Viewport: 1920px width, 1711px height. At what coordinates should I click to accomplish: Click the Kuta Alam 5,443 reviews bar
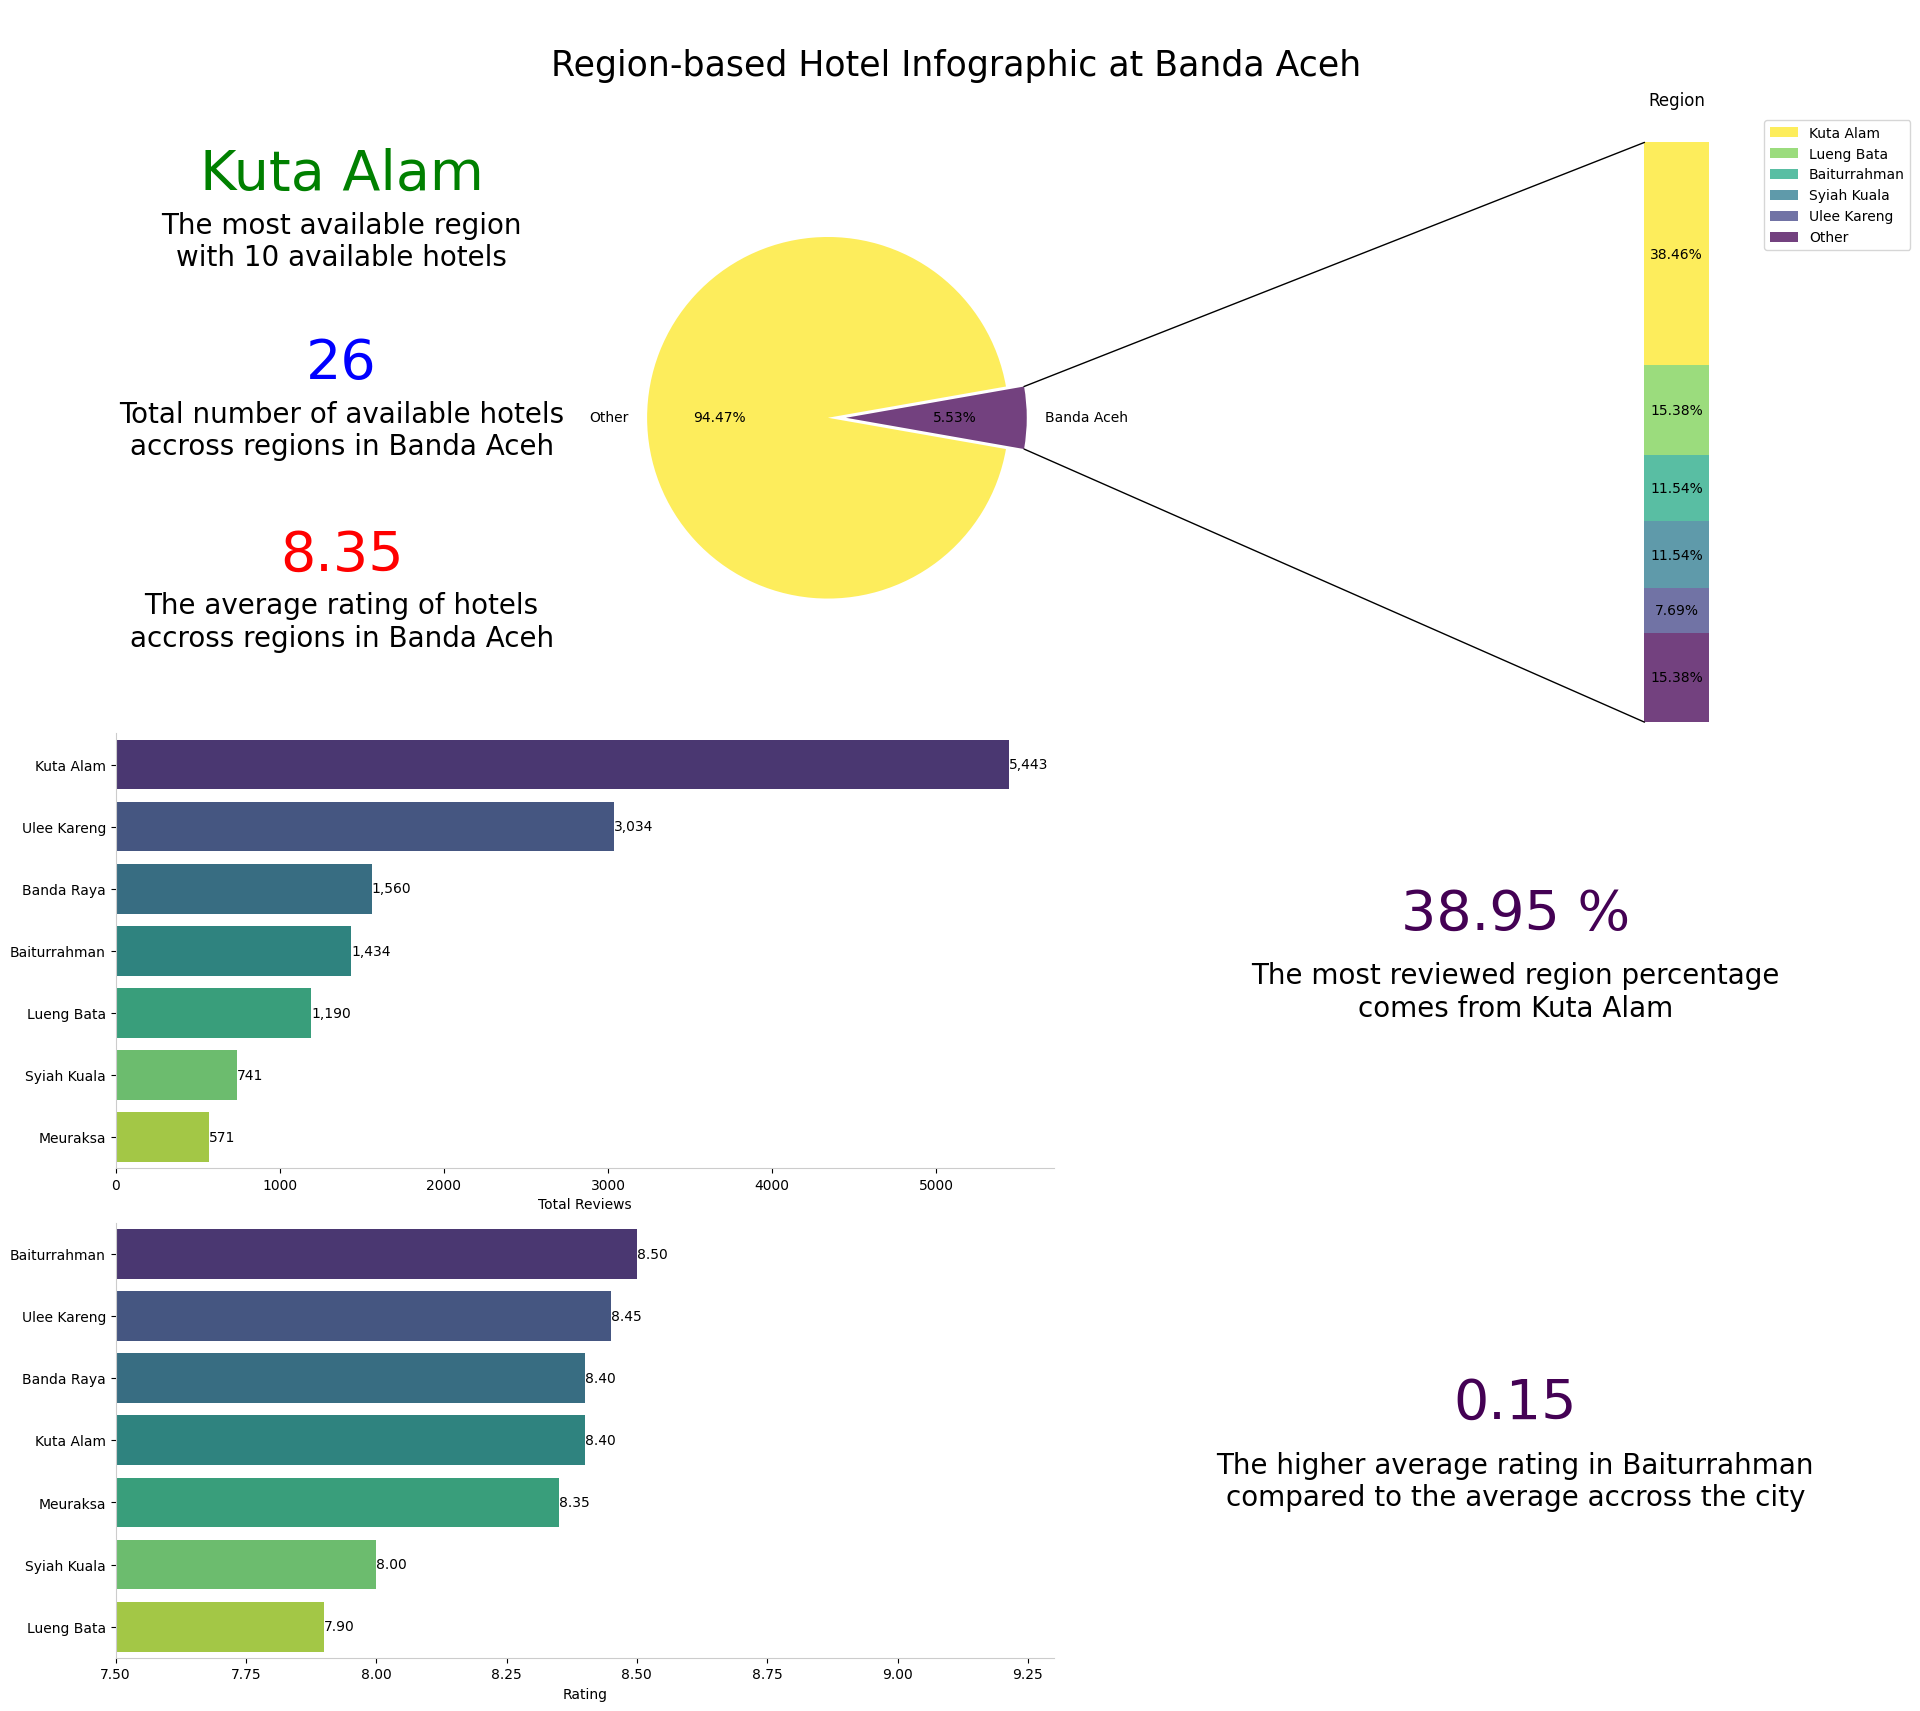pos(562,765)
